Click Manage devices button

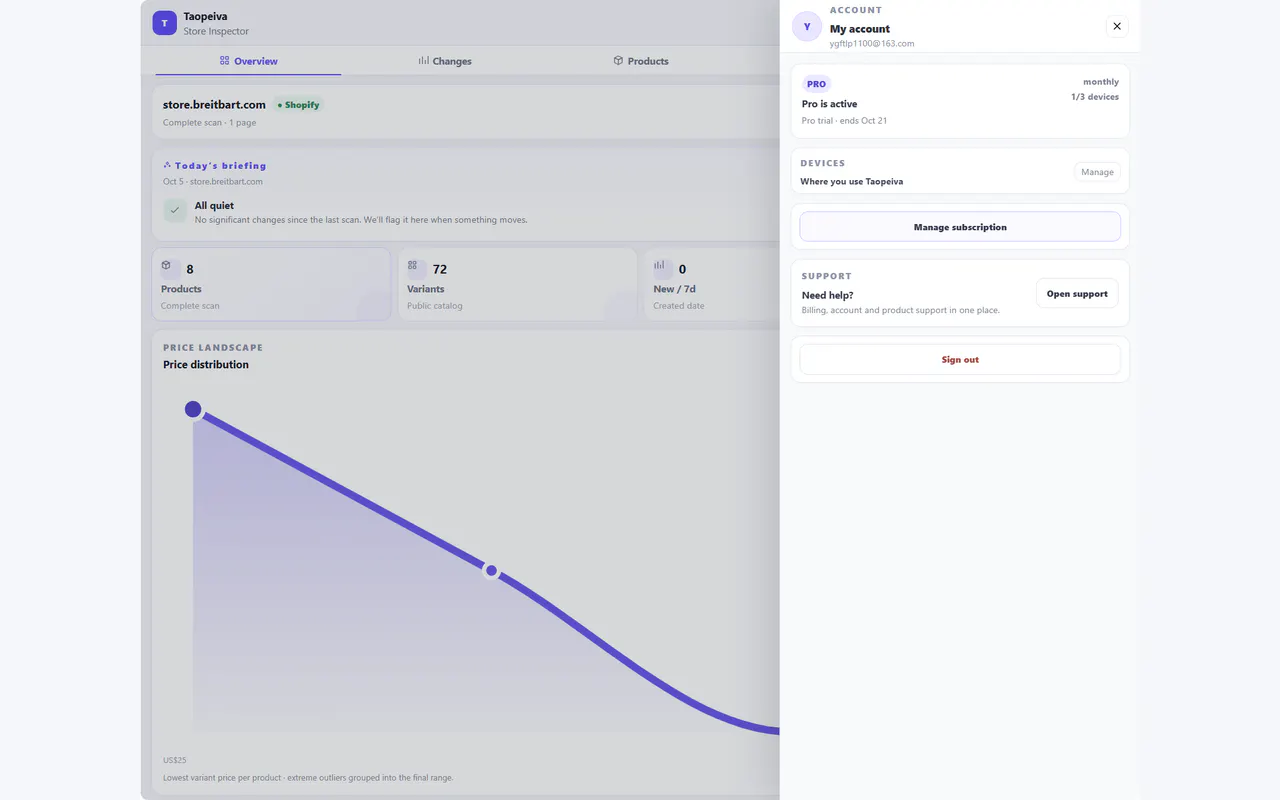[1097, 172]
